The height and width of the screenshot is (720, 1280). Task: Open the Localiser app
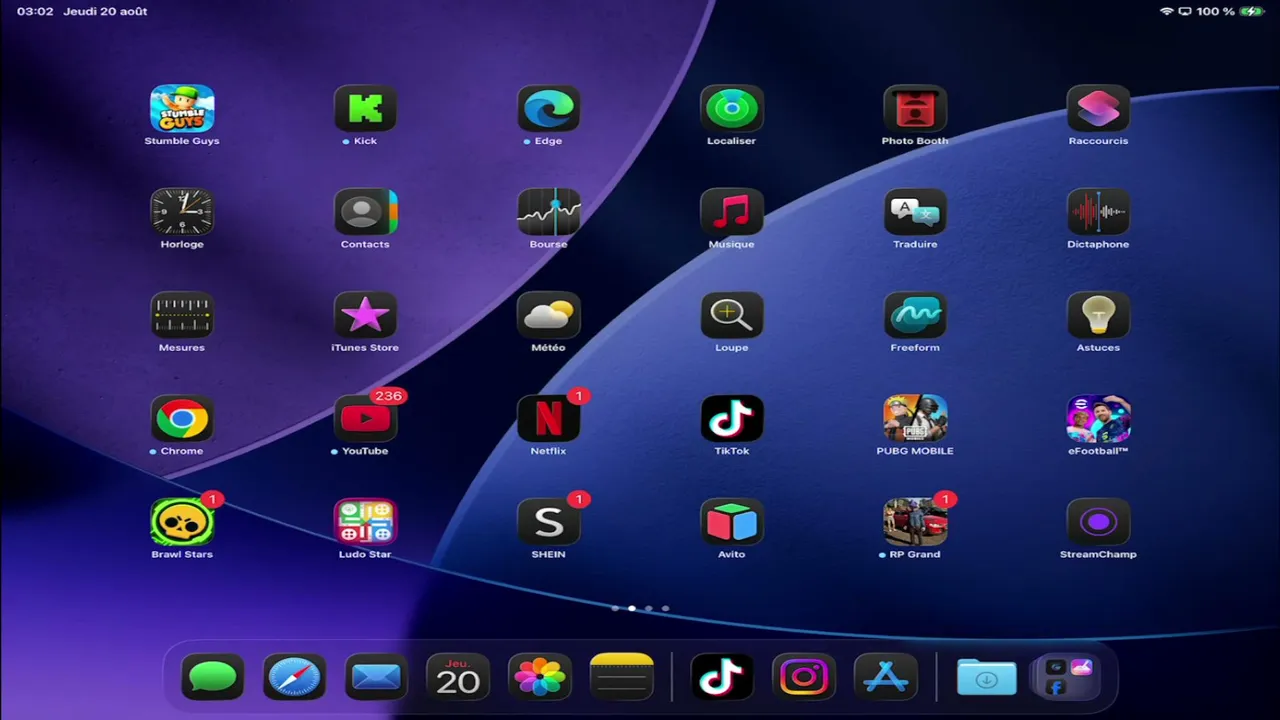(731, 108)
